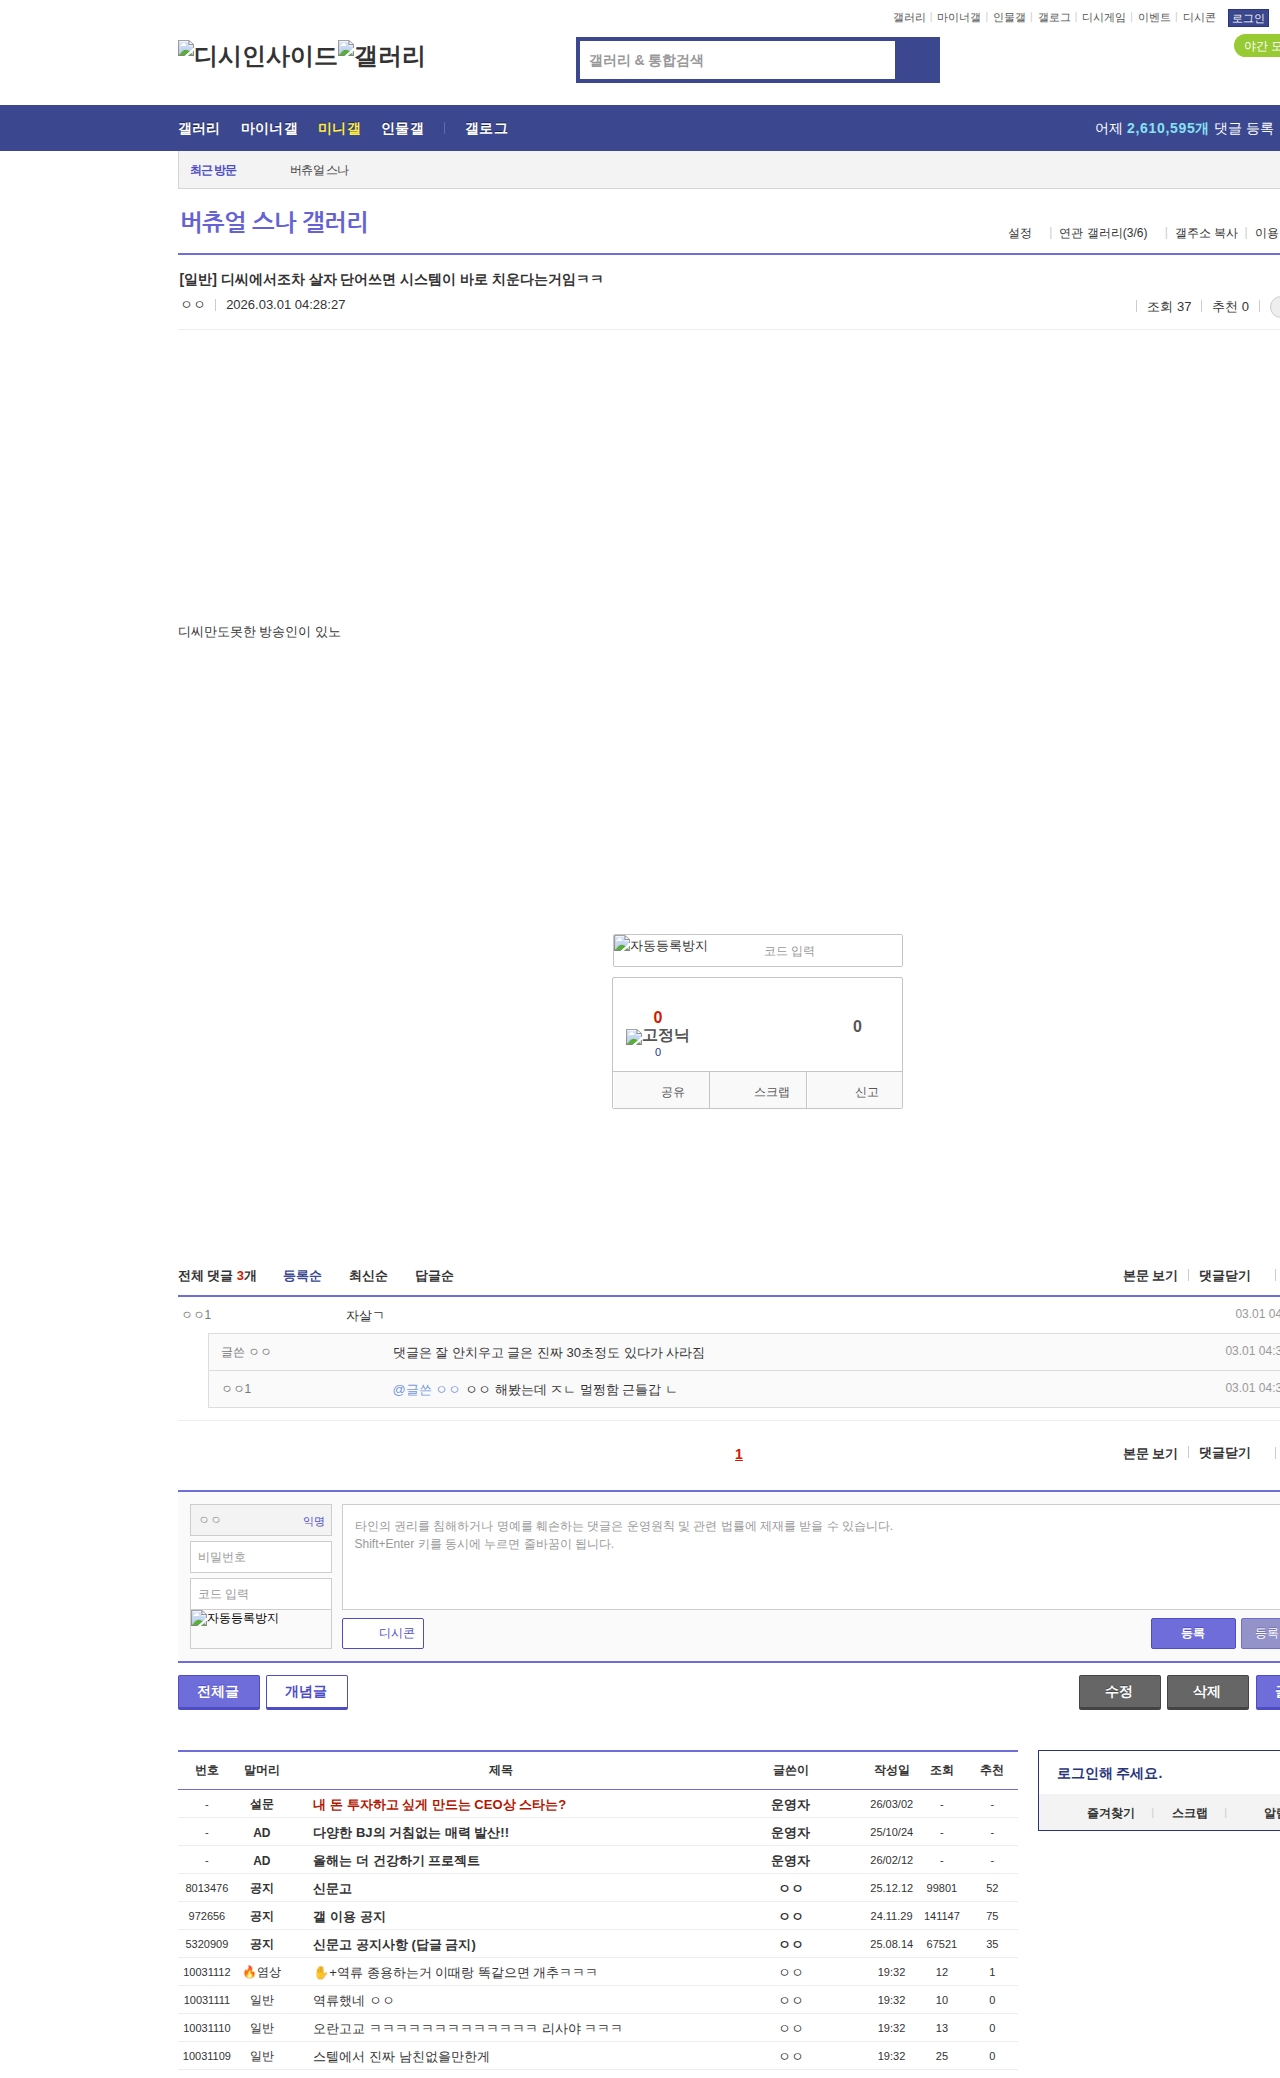This screenshot has height=2078, width=1280.
Task: Expand the 연관 갤러리(3/6) list
Action: 1103,233
